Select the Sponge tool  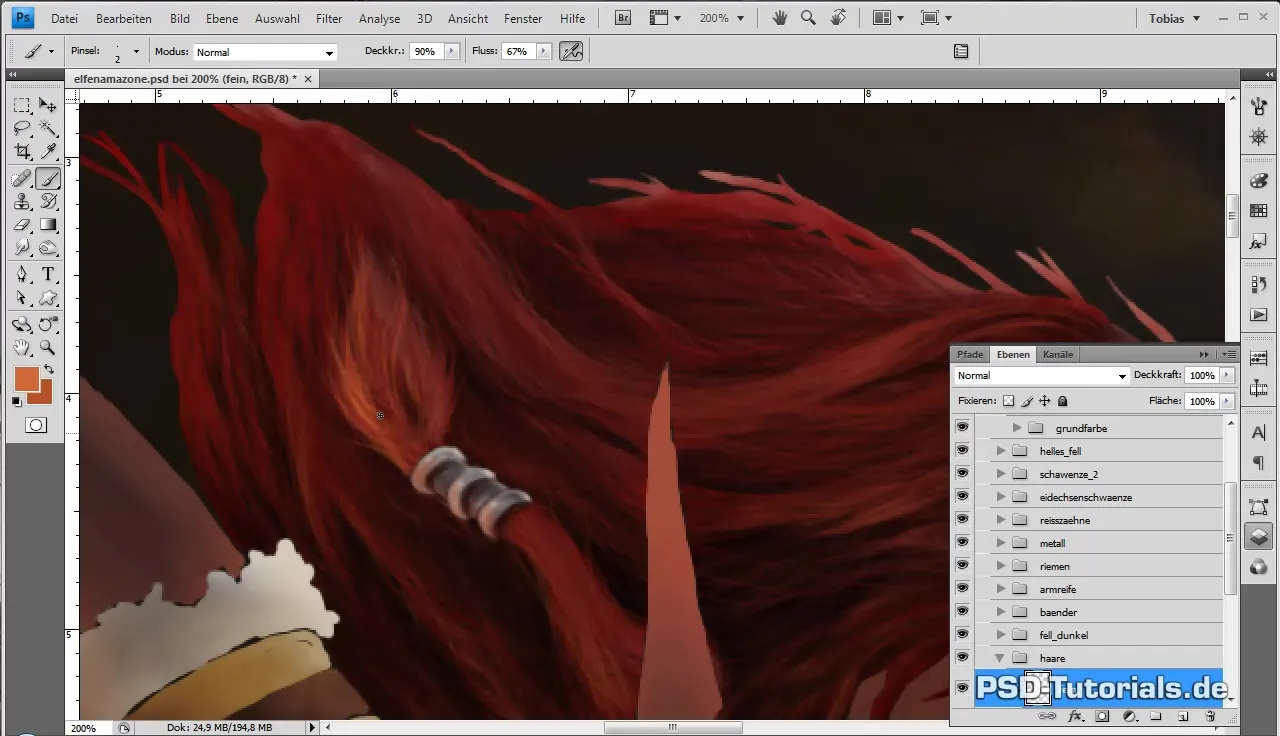pyautogui.click(x=47, y=249)
